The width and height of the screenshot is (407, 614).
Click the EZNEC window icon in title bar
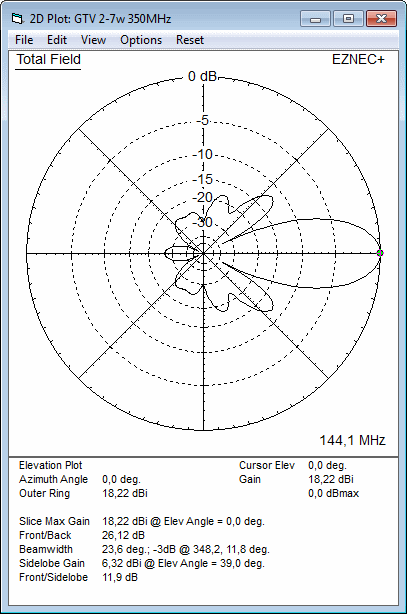click(x=17, y=18)
